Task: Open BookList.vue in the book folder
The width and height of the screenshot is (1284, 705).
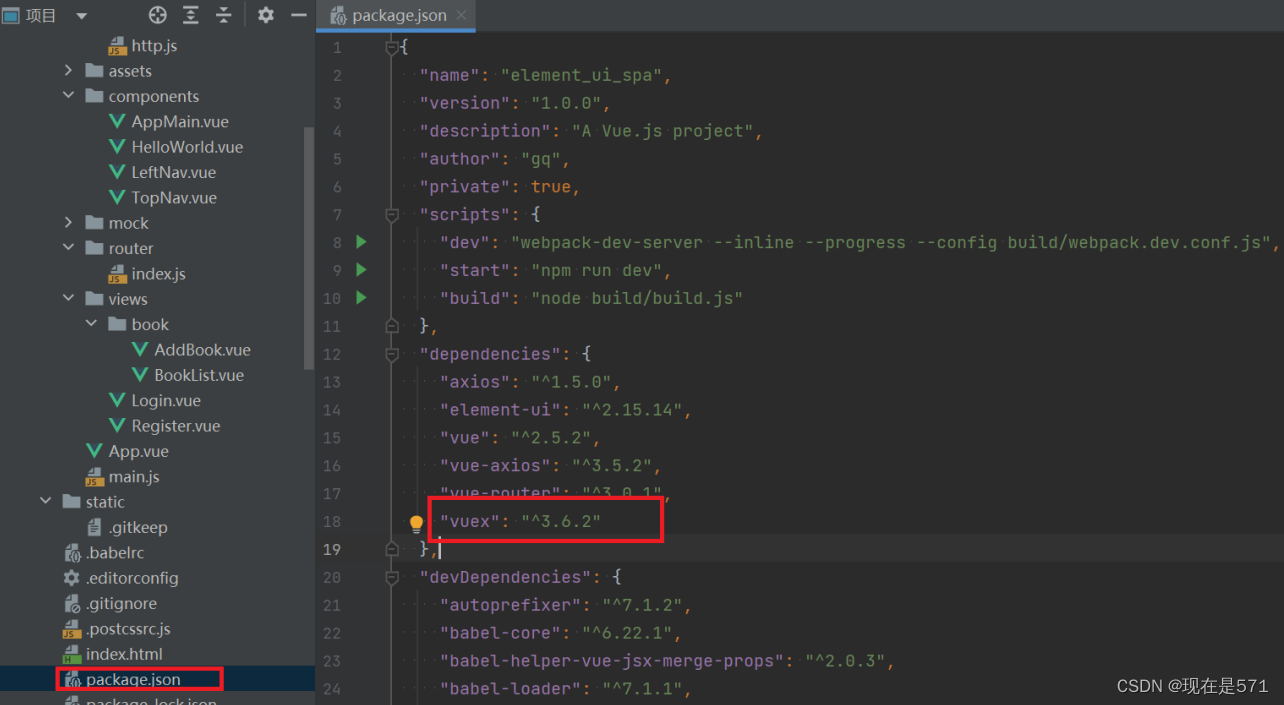Action: [x=192, y=375]
